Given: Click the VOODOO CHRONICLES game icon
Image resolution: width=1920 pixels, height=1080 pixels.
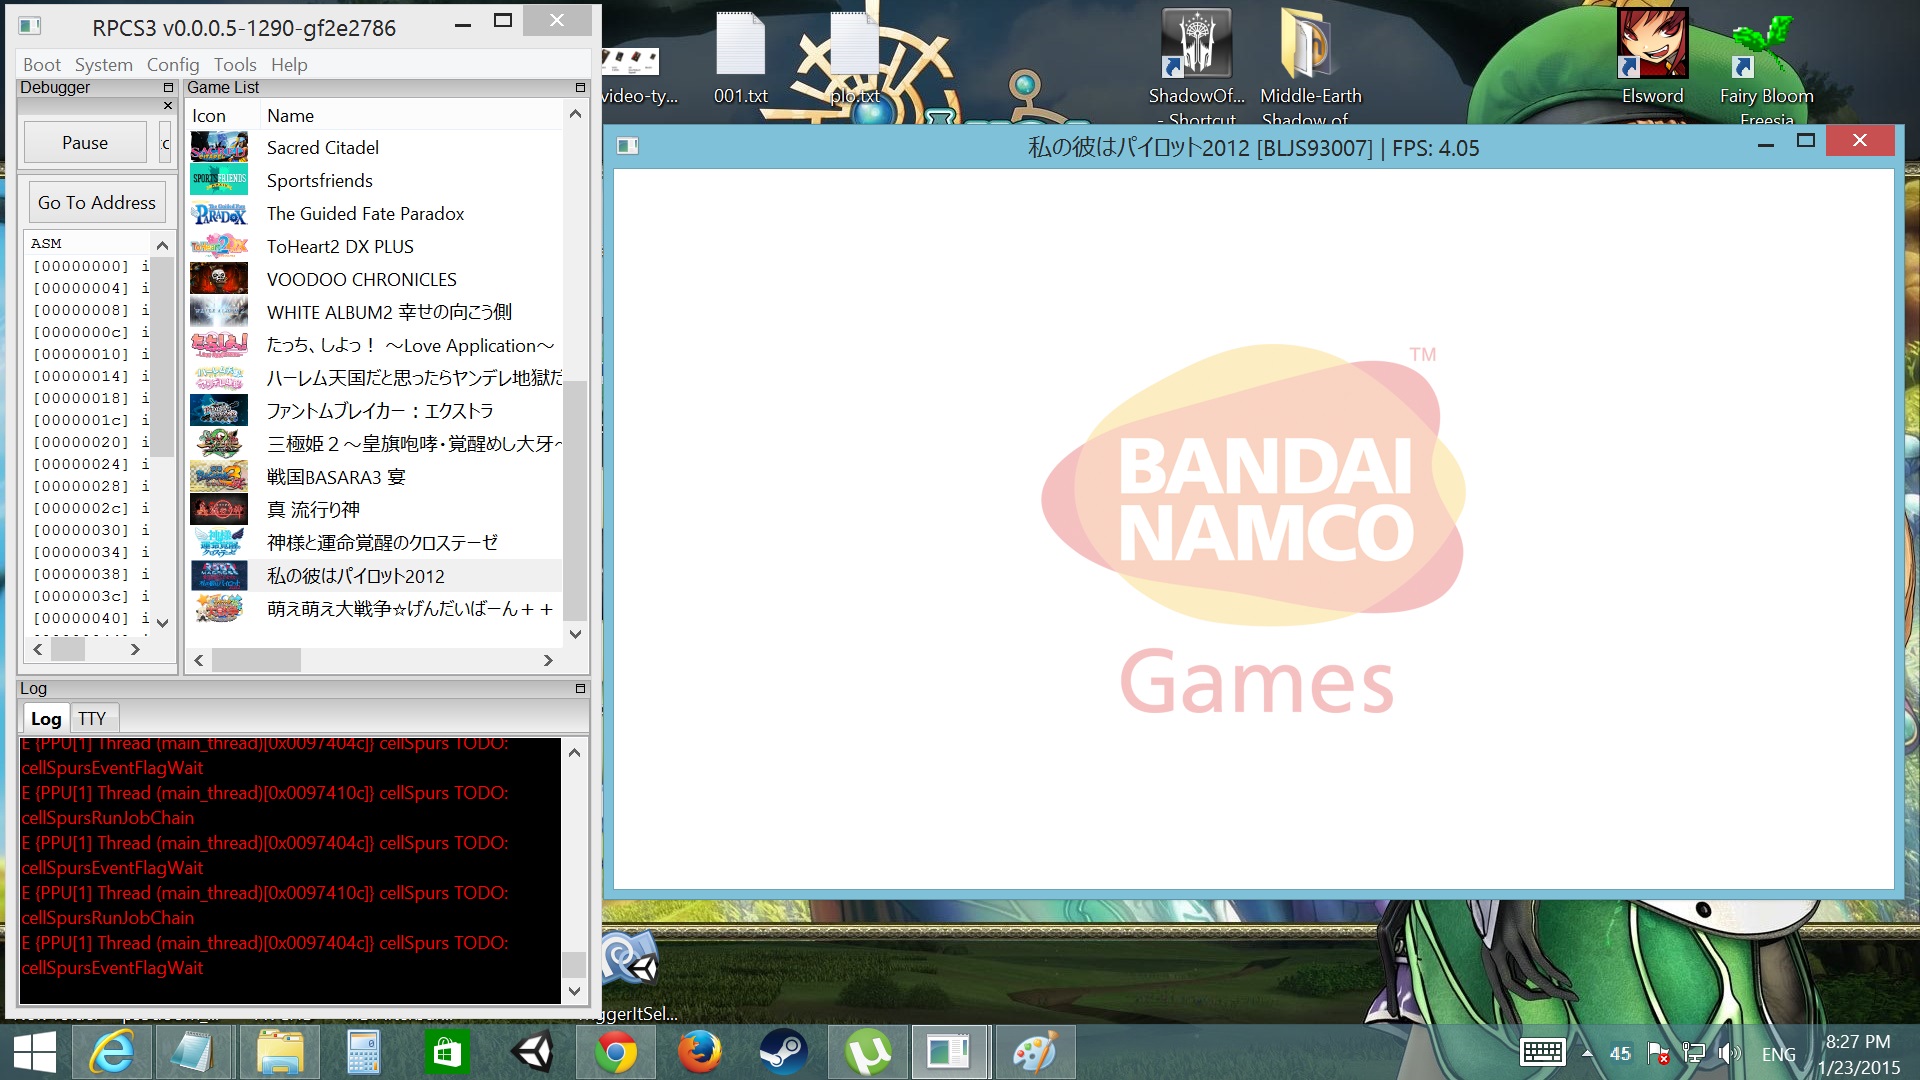Looking at the screenshot, I should [x=219, y=279].
